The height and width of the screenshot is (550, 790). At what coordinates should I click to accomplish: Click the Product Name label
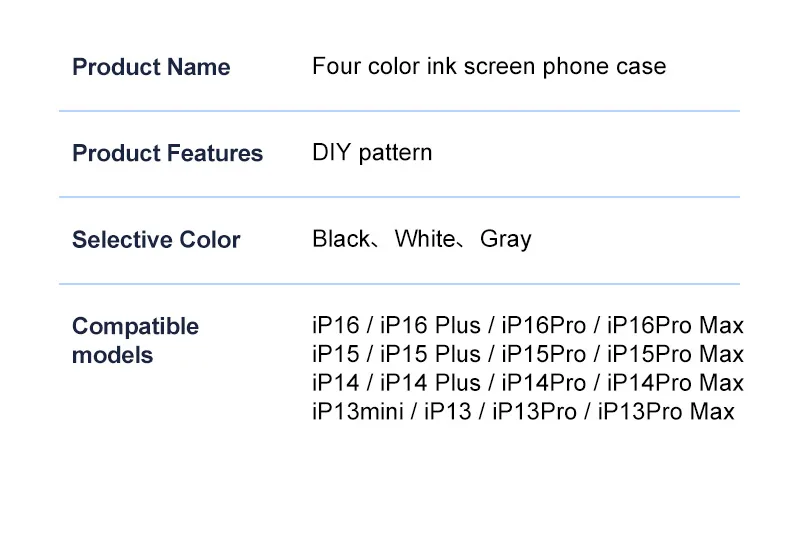(x=151, y=68)
